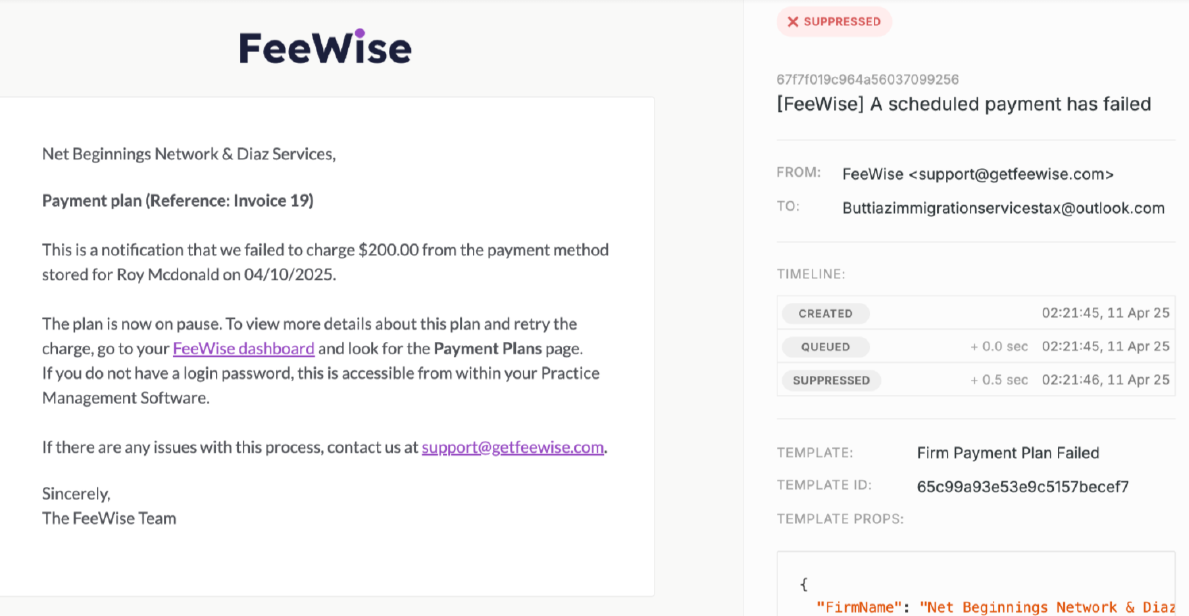Select the QUEUED badge in the timeline

[825, 347]
